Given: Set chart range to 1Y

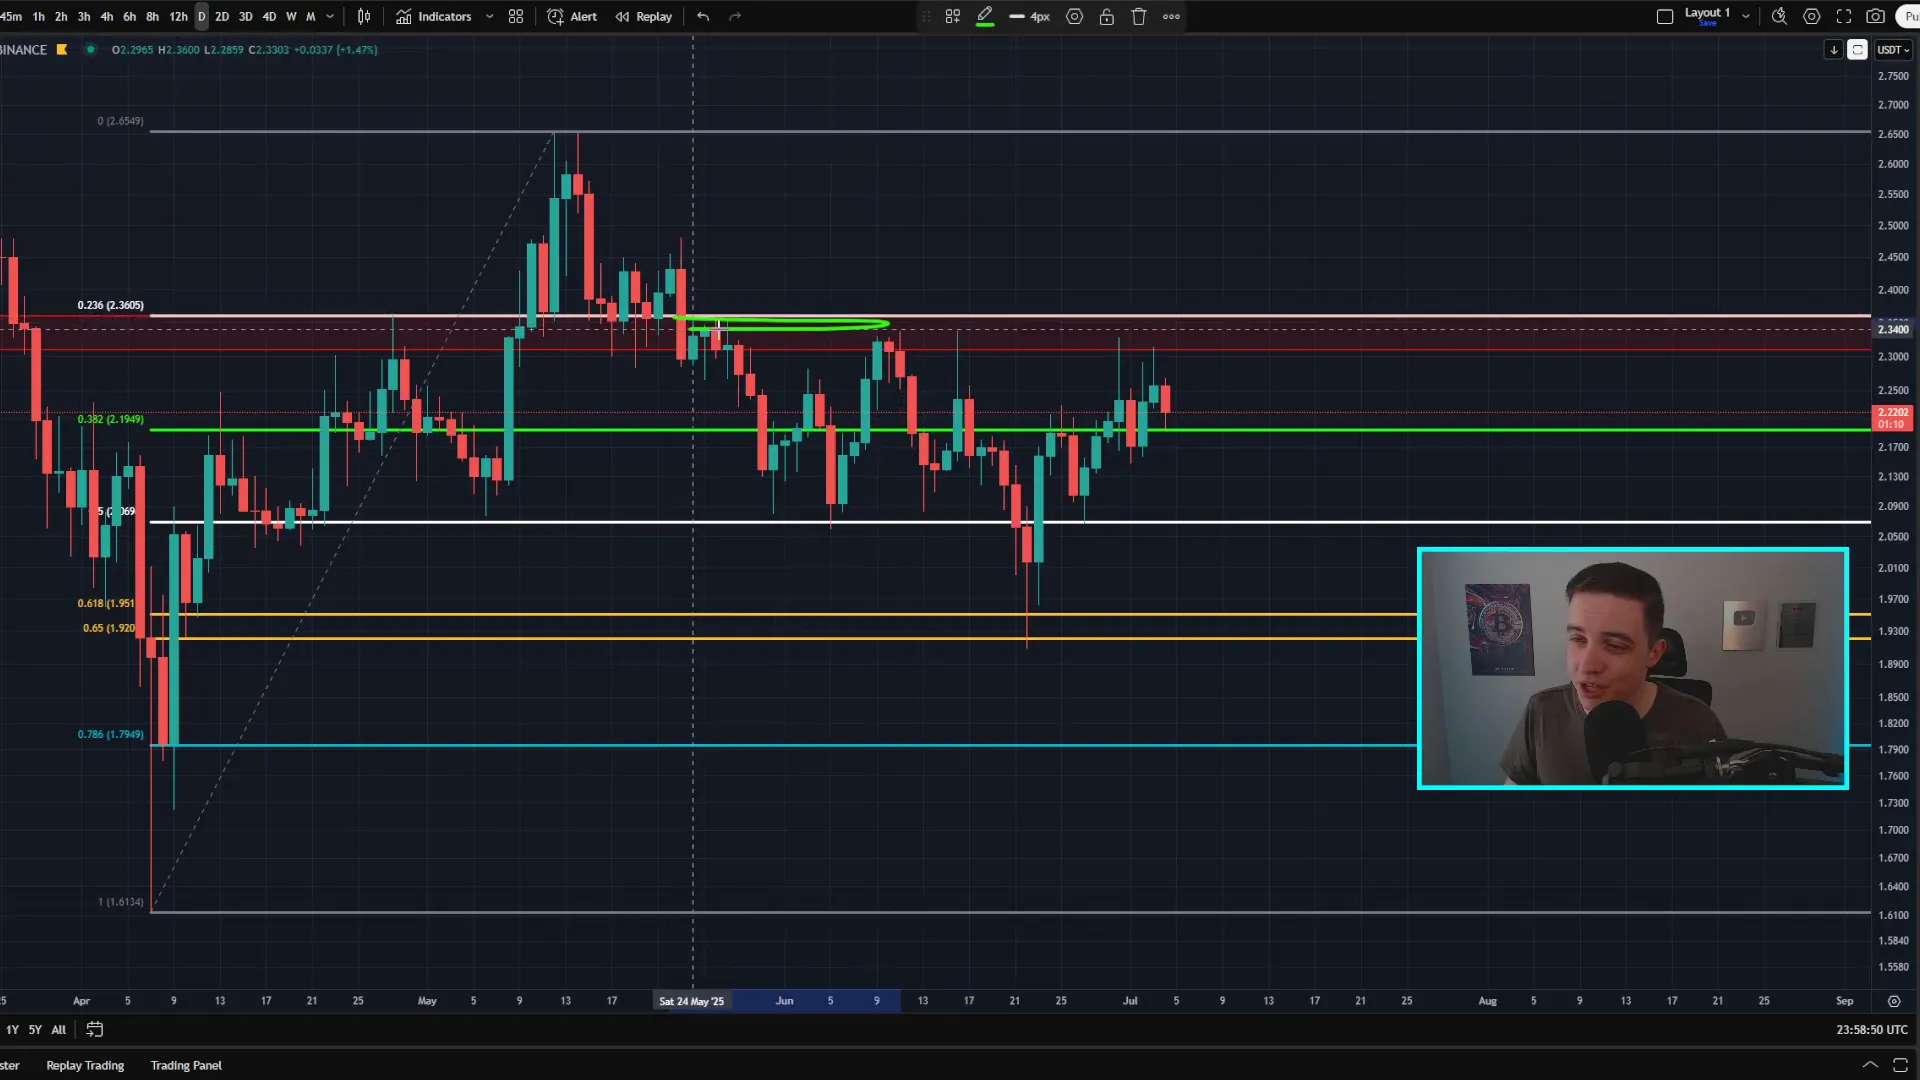Looking at the screenshot, I should tap(12, 1029).
